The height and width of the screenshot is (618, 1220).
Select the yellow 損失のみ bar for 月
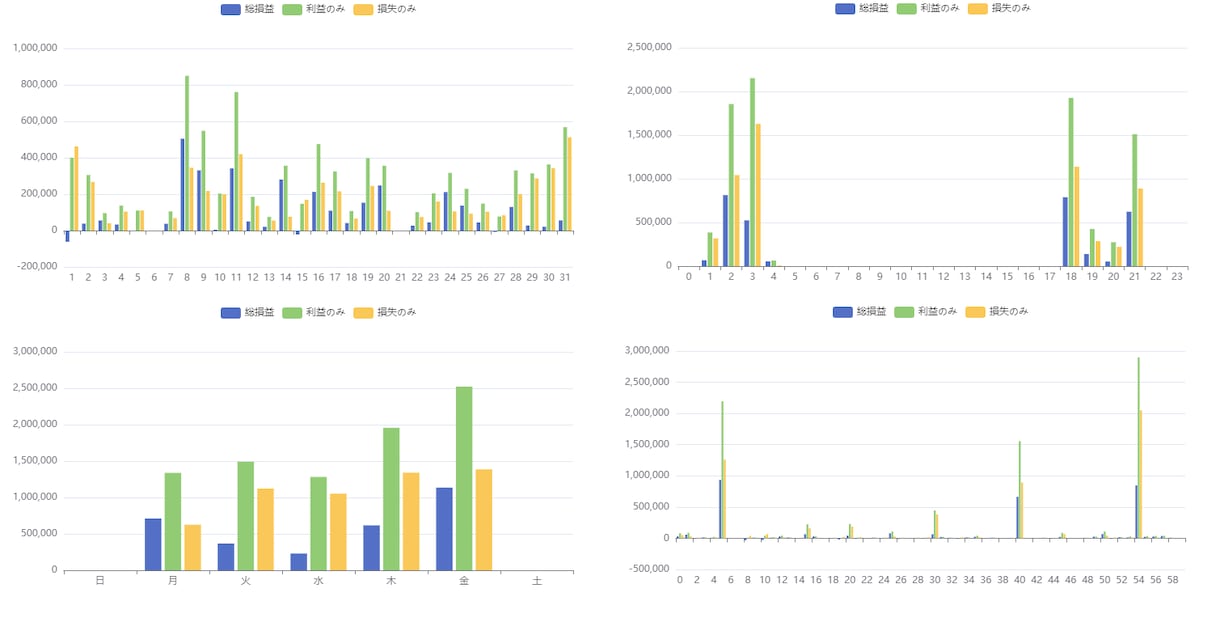193,547
